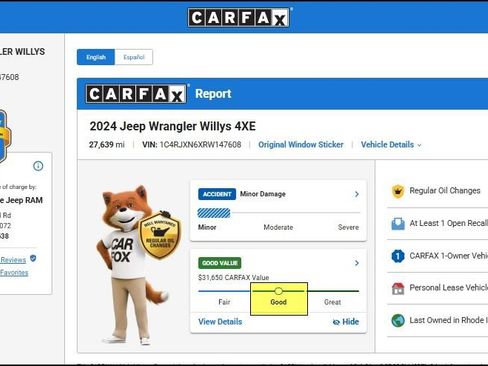Click Last Owned in Rhode Island text
Viewport: 488px width, 366px height.
pyautogui.click(x=449, y=320)
